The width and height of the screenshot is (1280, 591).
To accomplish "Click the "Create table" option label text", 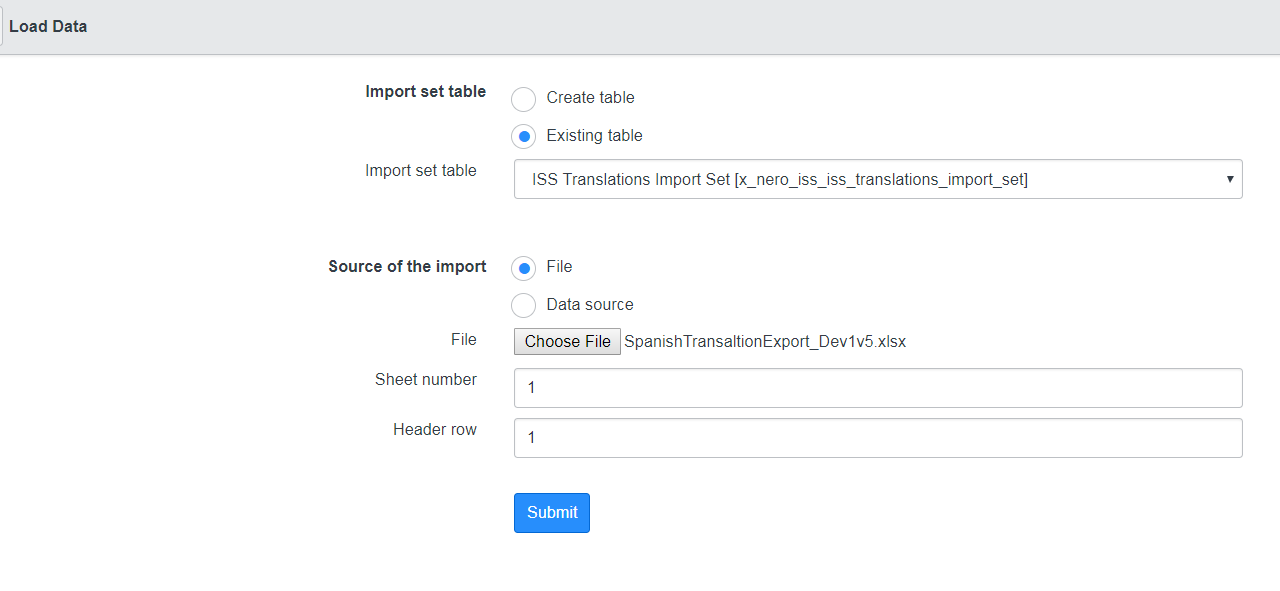I will (x=590, y=98).
